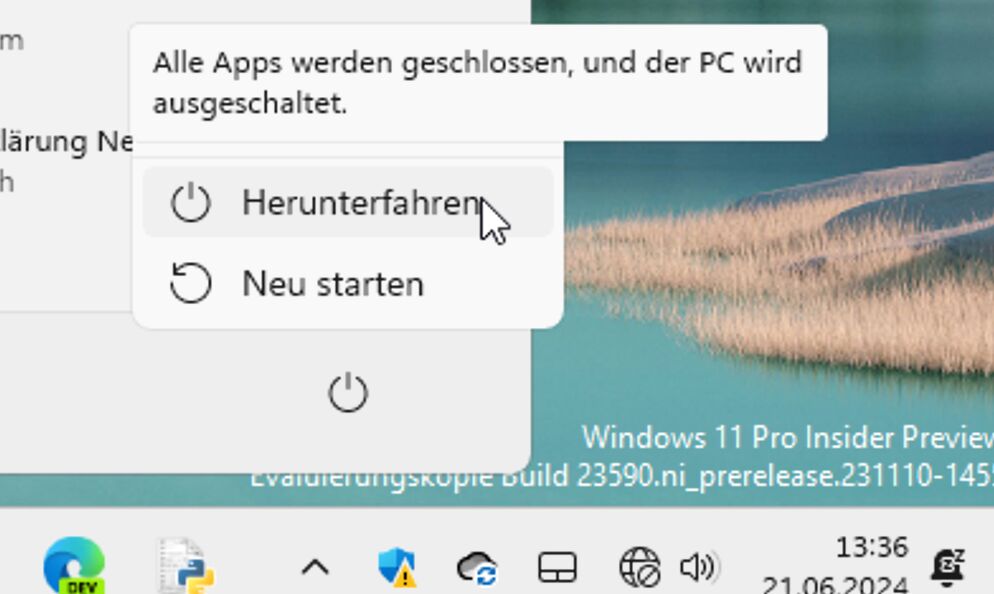Click power symbol beside Herunterfahren
The image size is (994, 594).
pyautogui.click(x=190, y=203)
